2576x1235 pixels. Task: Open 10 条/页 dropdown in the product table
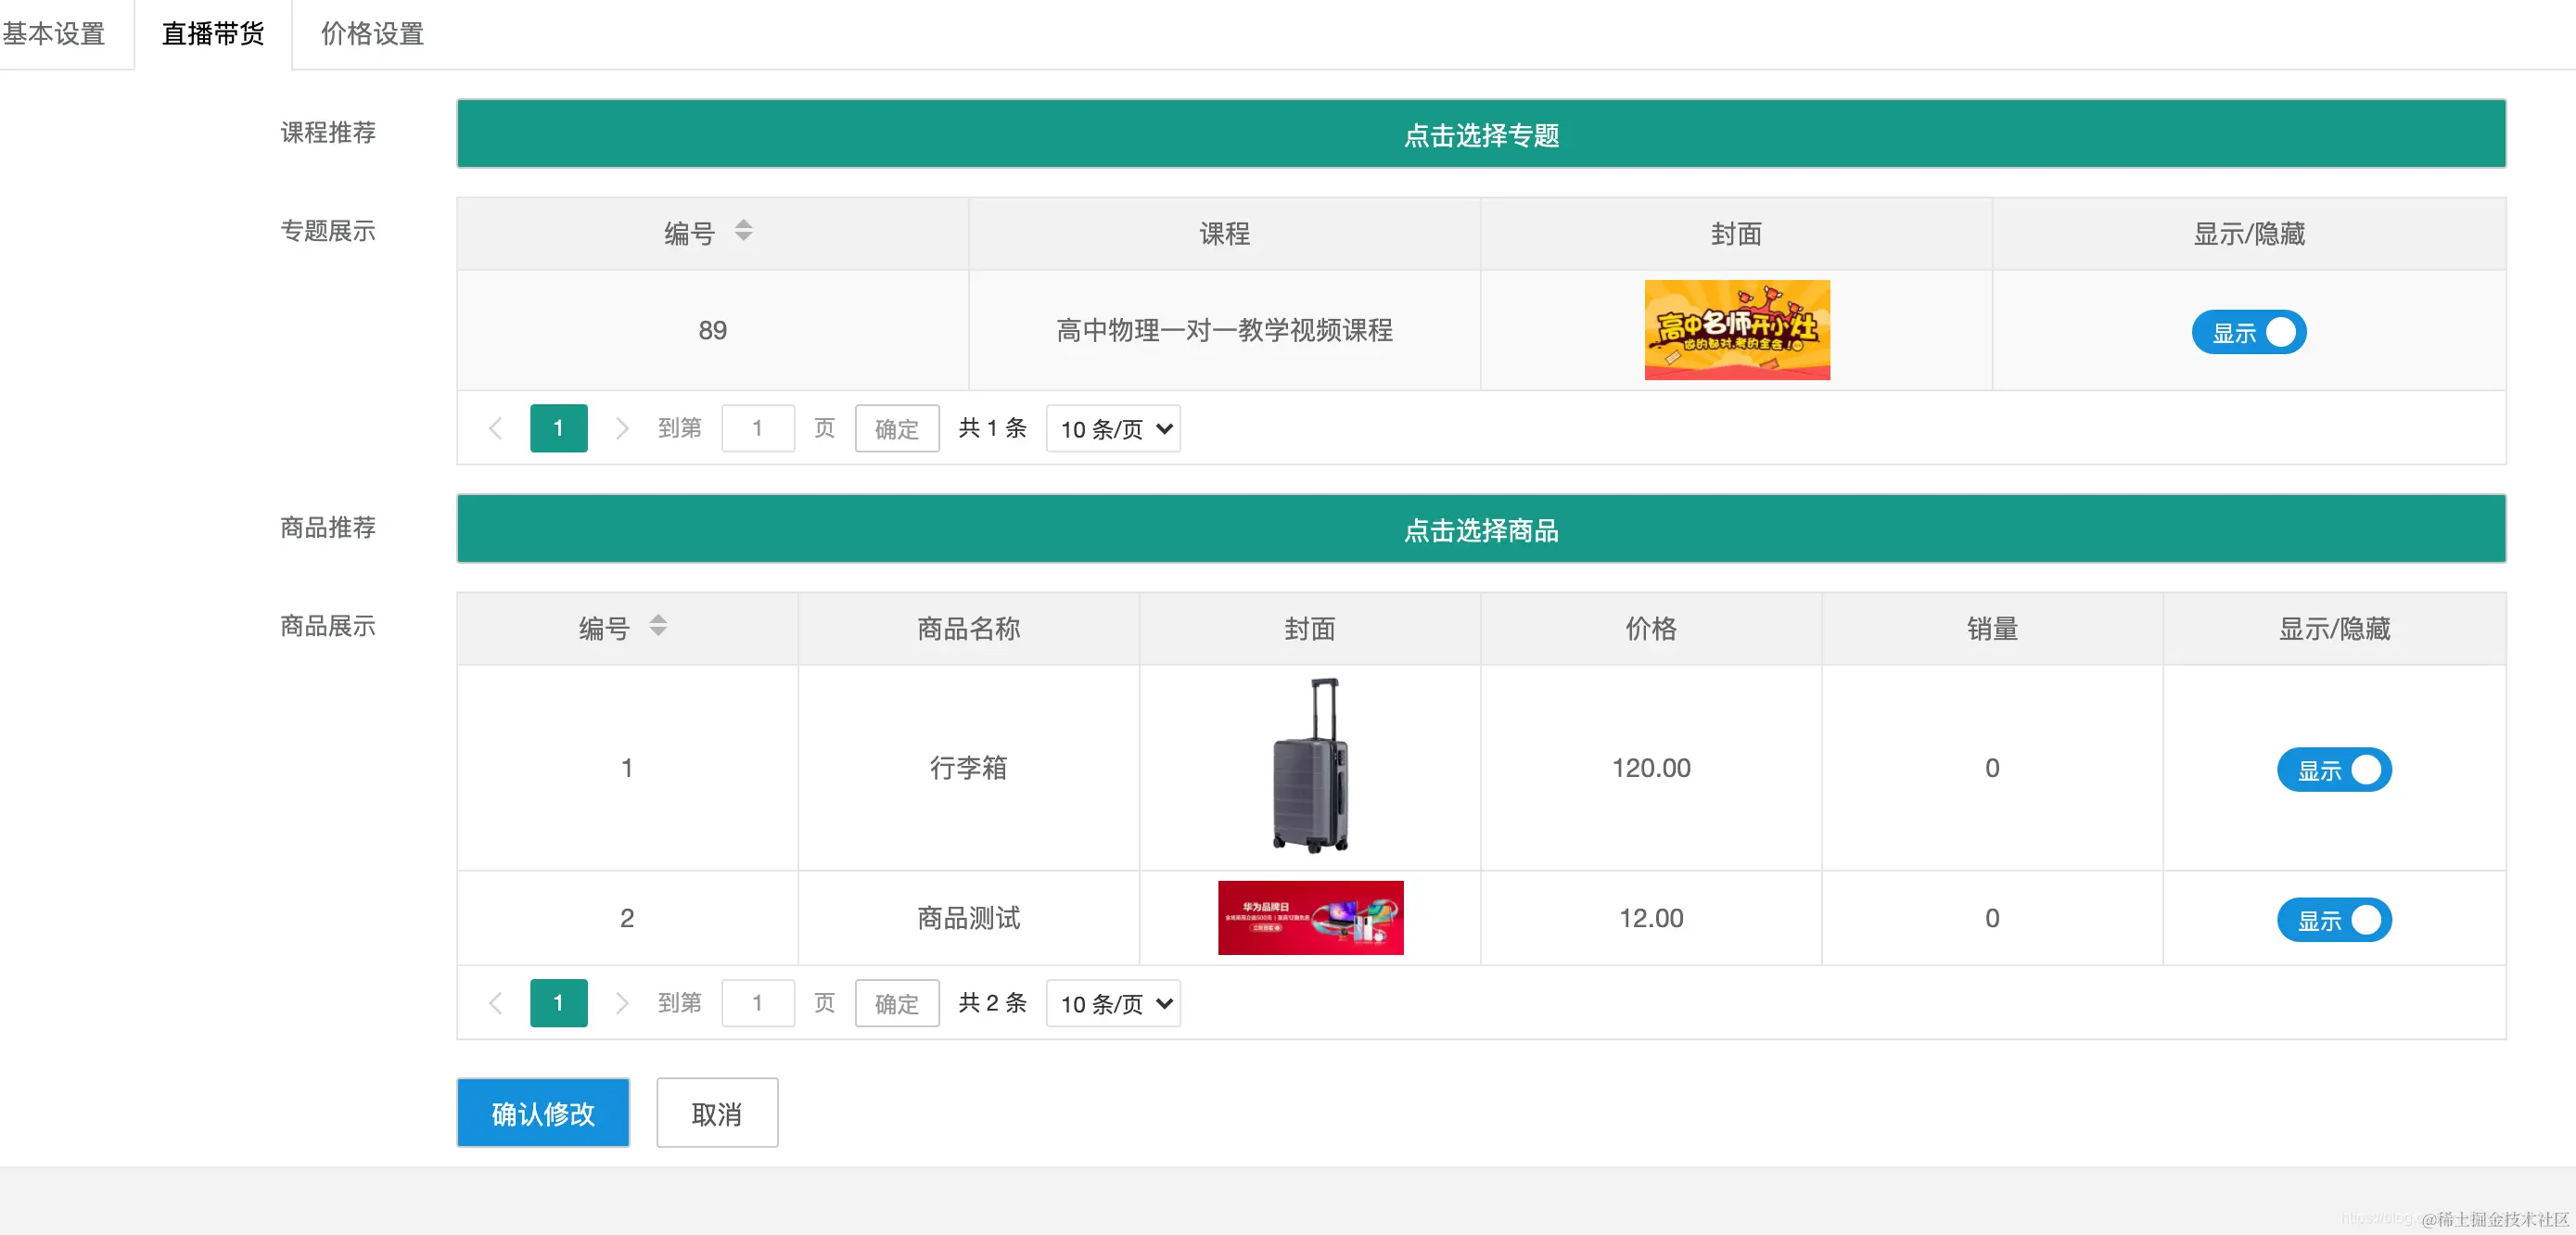1113,1003
